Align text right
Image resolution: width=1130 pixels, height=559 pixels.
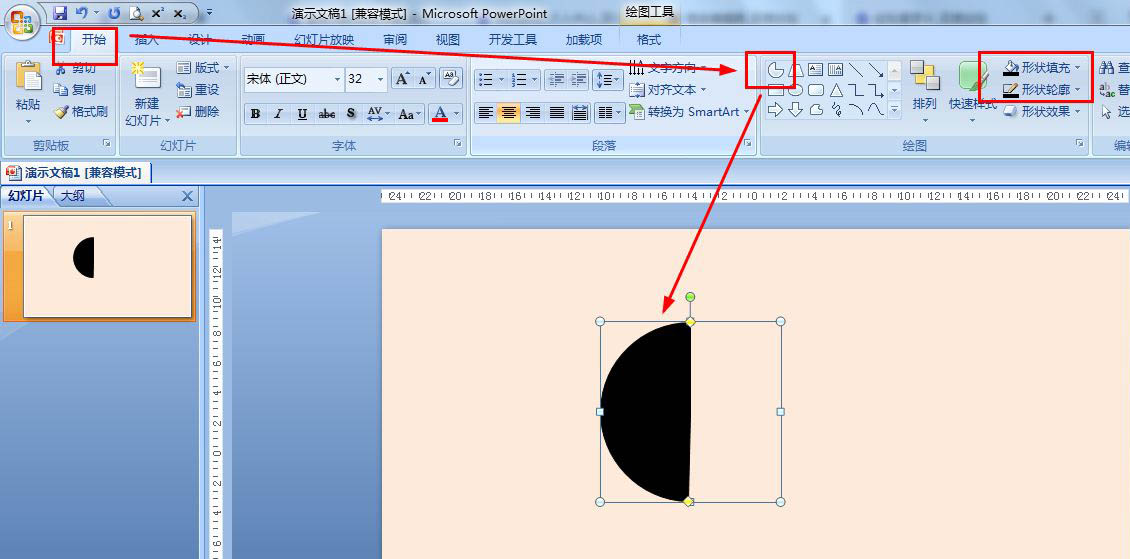533,112
